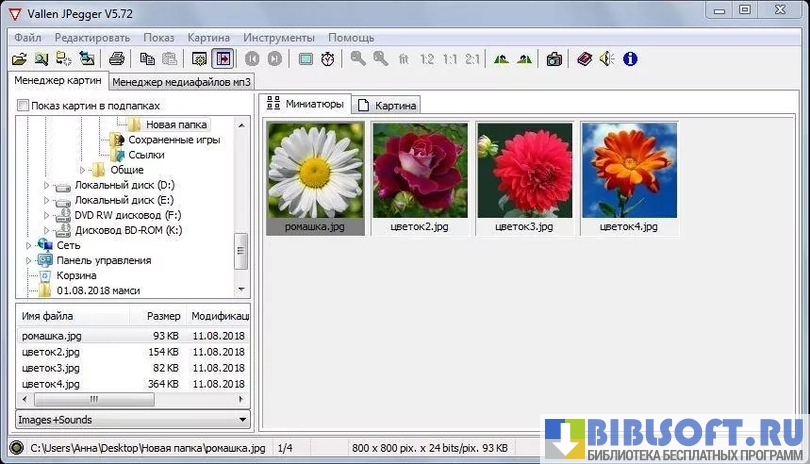Image resolution: width=810 pixels, height=464 pixels.
Task: Open the Images+Sounds filter dropdown
Action: click(132, 420)
